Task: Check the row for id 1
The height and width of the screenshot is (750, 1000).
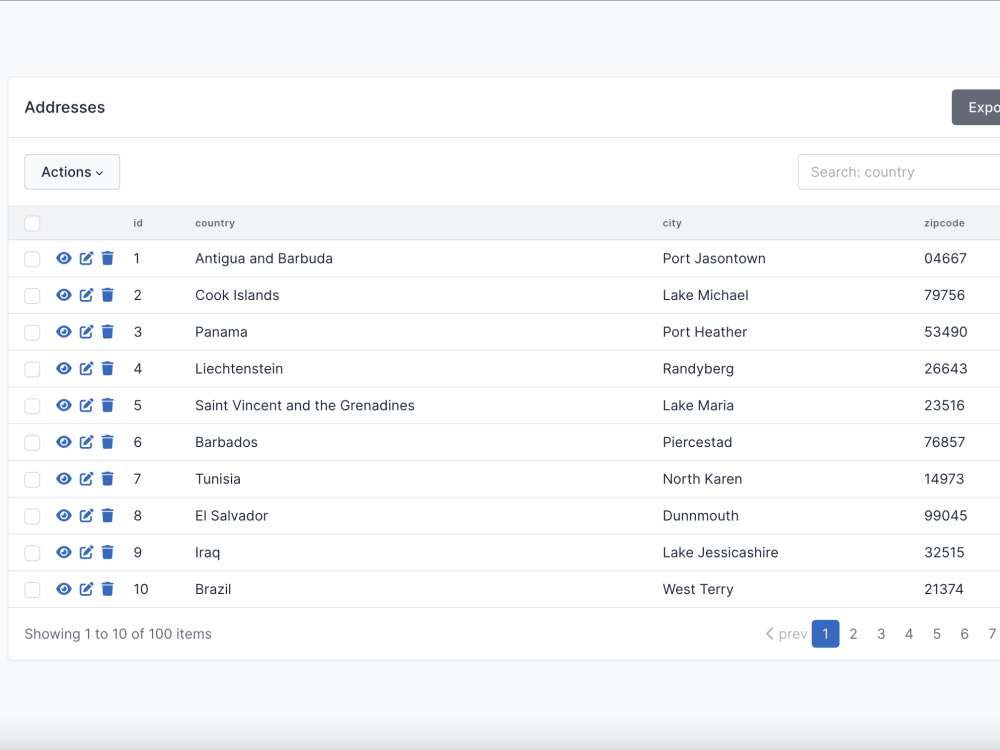Action: point(32,259)
